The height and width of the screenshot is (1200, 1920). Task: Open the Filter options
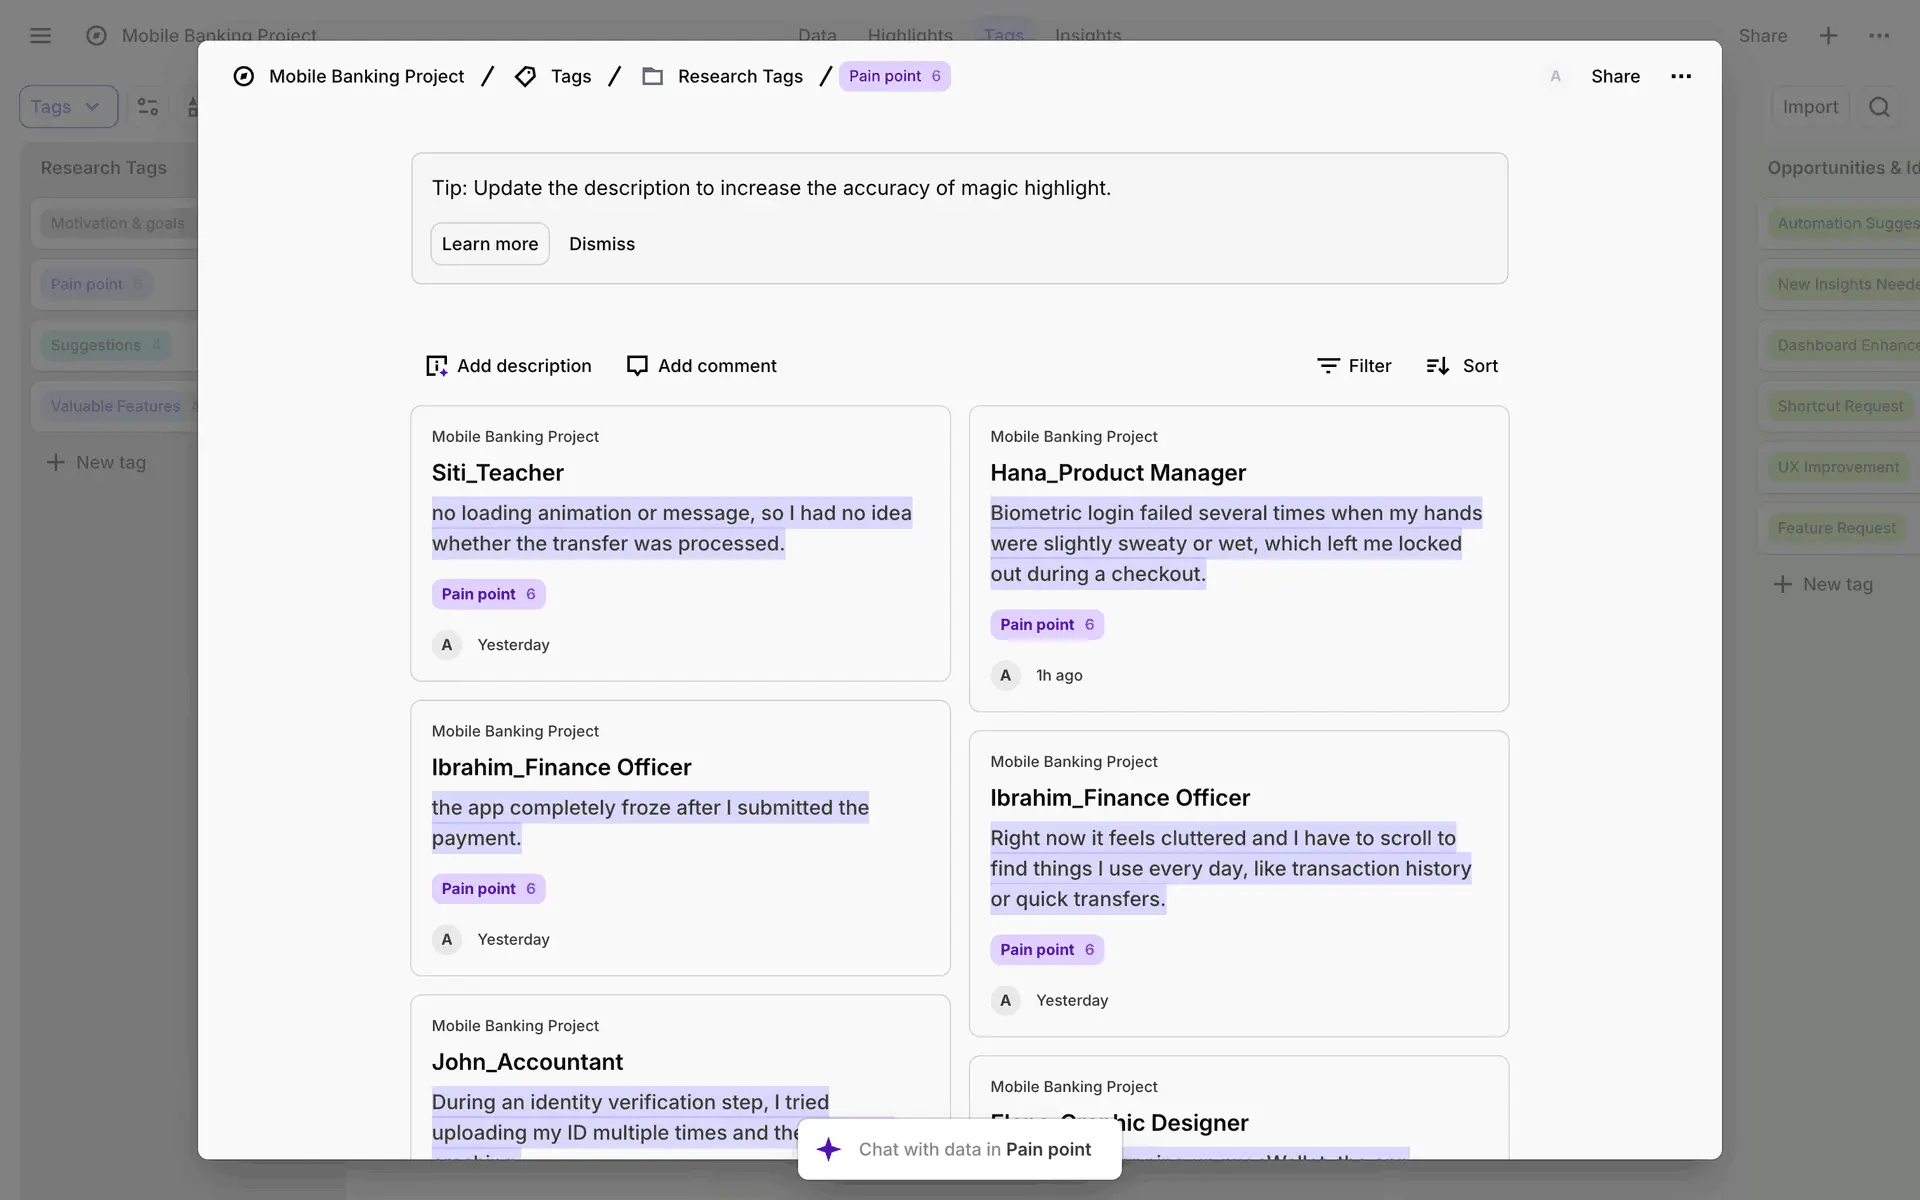pos(1354,366)
